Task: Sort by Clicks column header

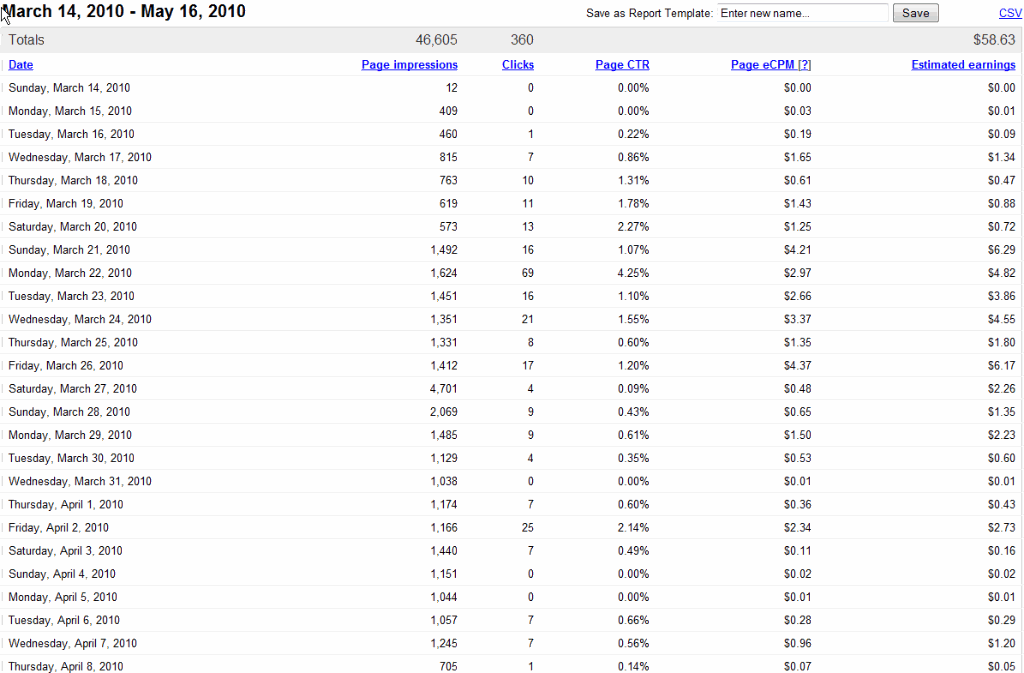Action: point(517,65)
